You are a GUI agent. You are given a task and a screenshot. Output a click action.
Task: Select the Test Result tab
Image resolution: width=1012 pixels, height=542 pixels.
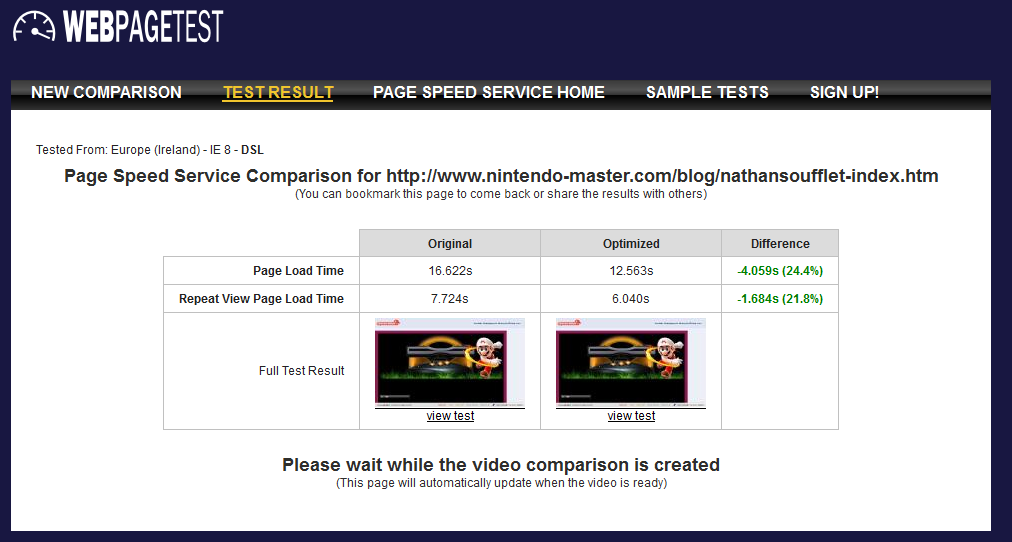[278, 92]
